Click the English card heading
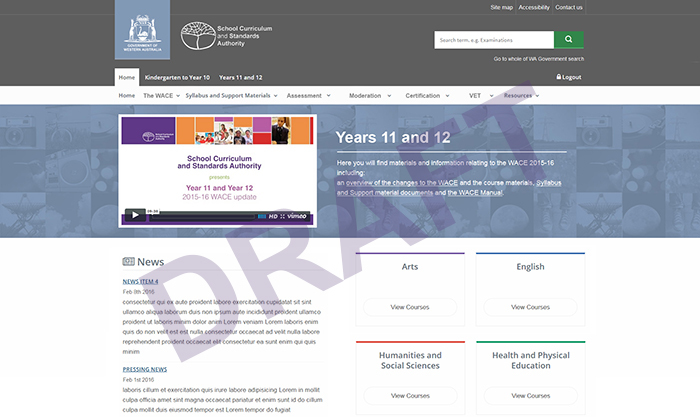700x417 pixels. 530,267
